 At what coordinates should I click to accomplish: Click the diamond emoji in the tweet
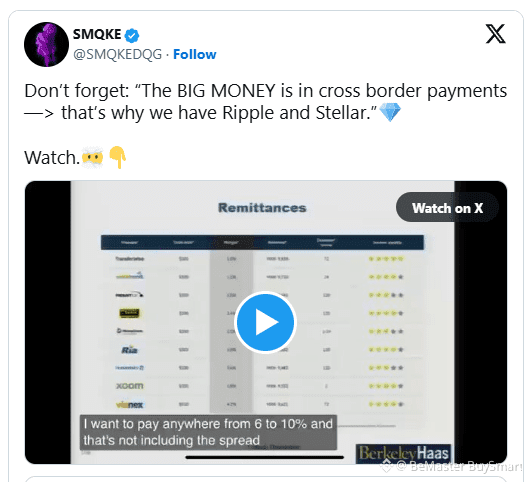(390, 113)
